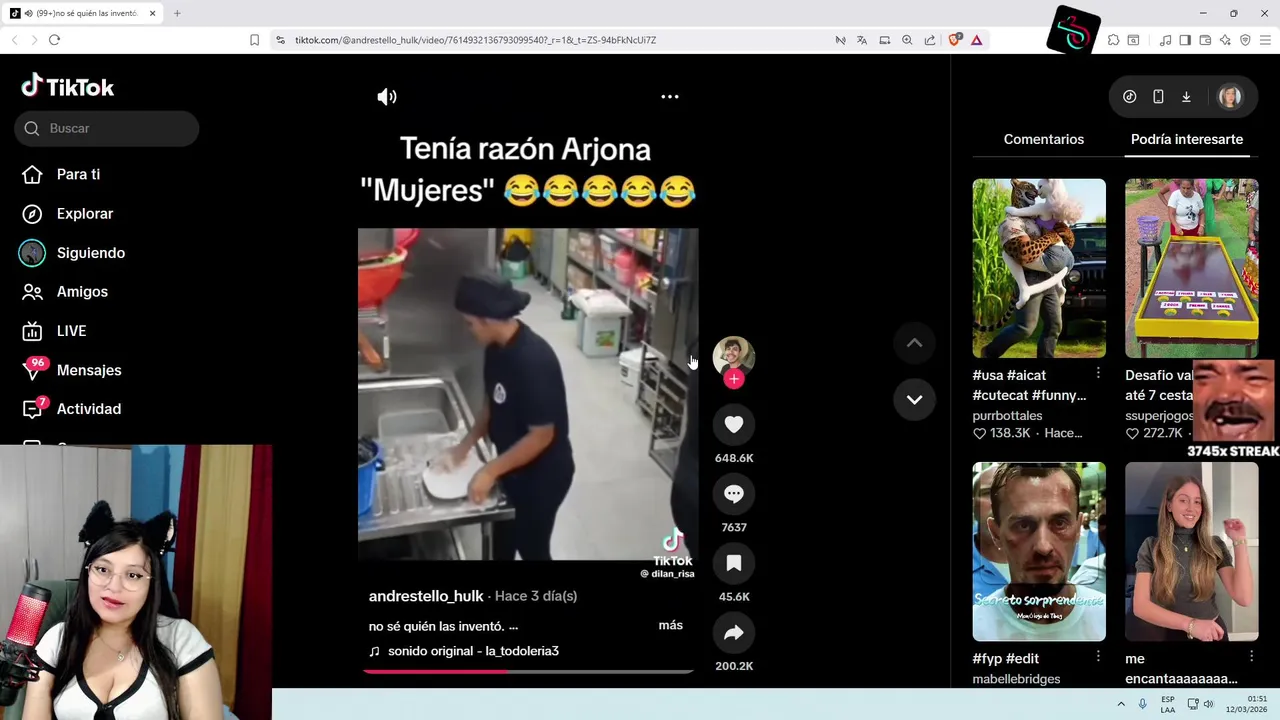This screenshot has height=720, width=1280.
Task: Reload the page in browser
Action: pos(54,40)
